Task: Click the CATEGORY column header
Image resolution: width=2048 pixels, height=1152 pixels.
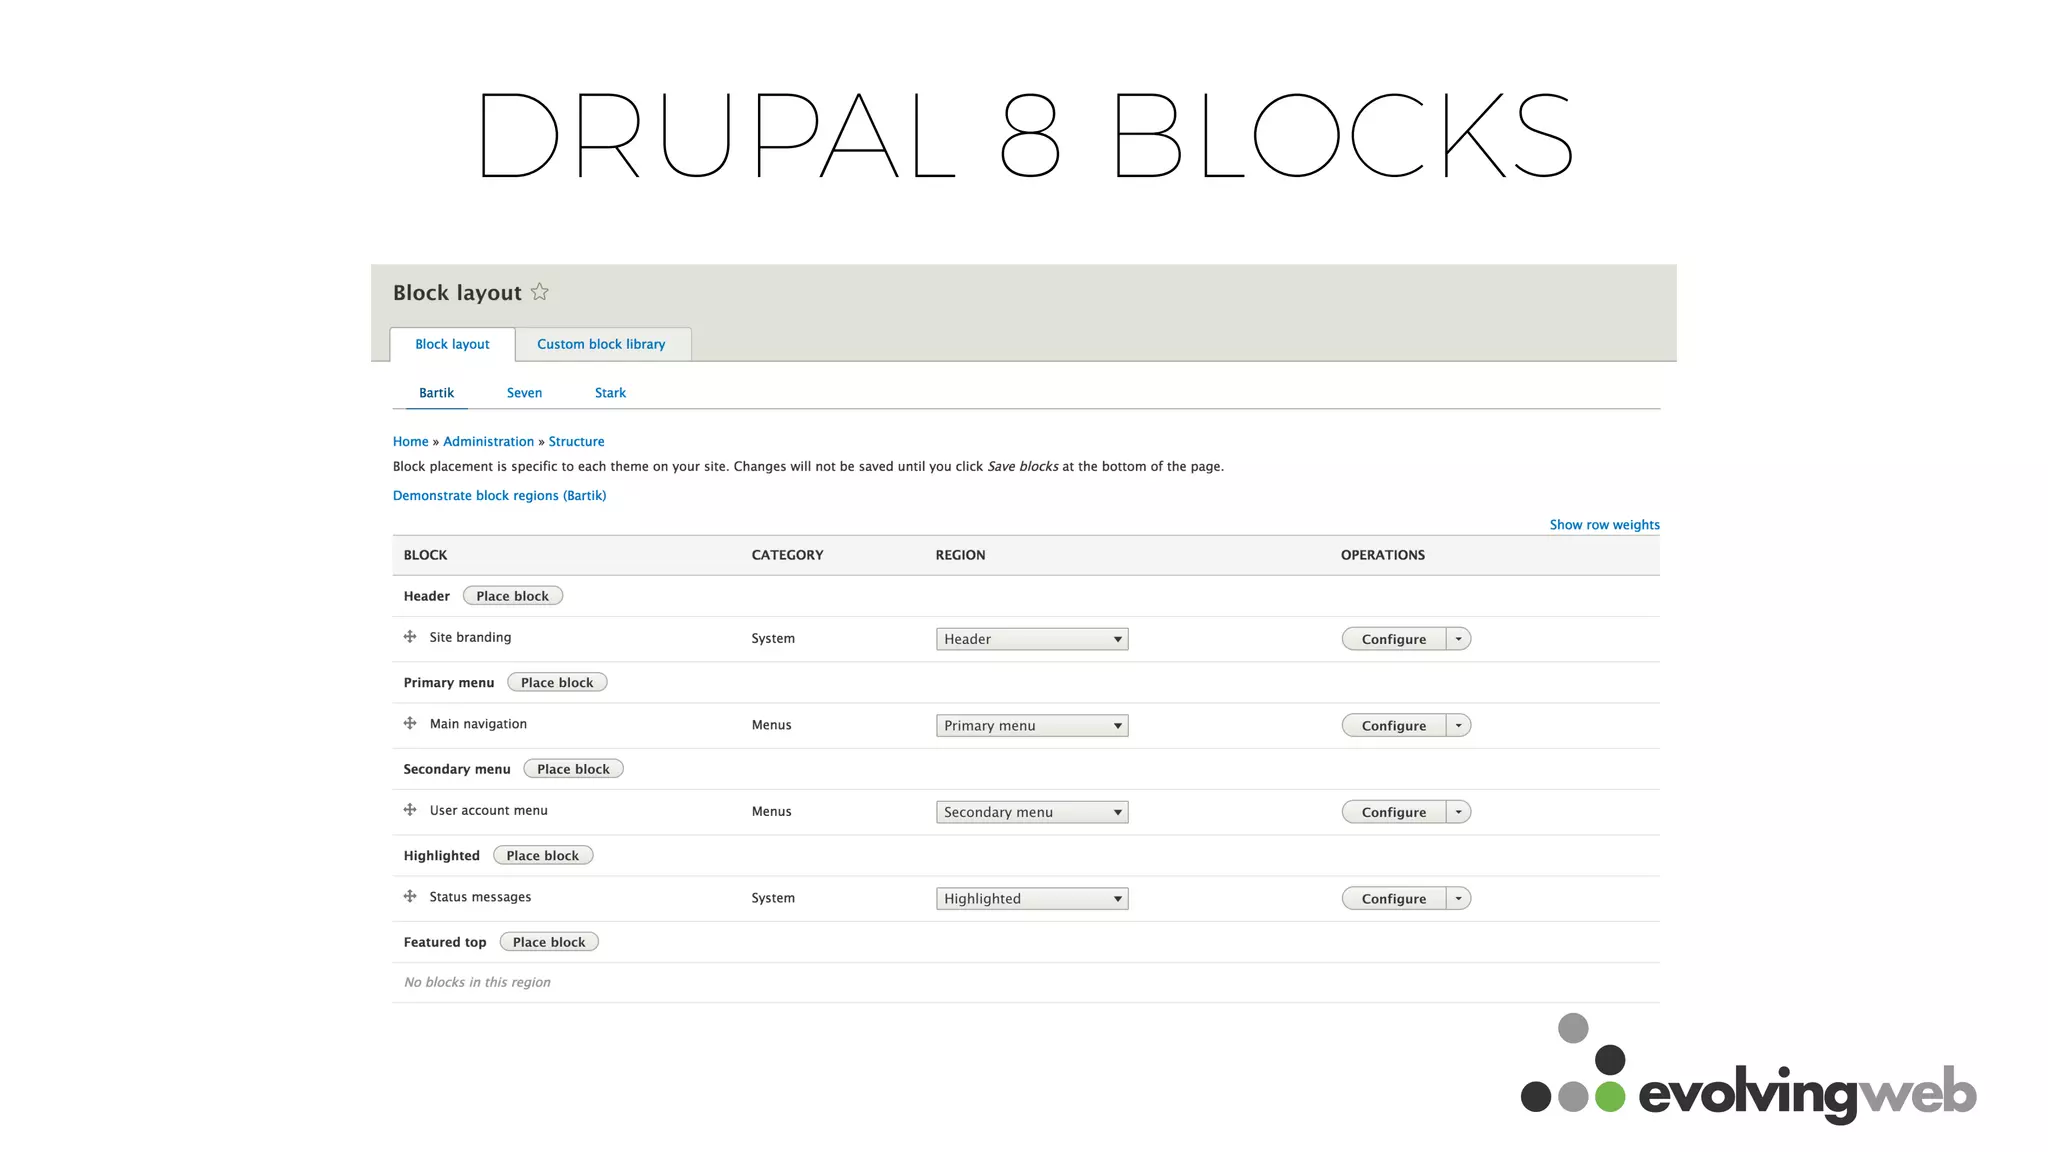Action: (787, 555)
